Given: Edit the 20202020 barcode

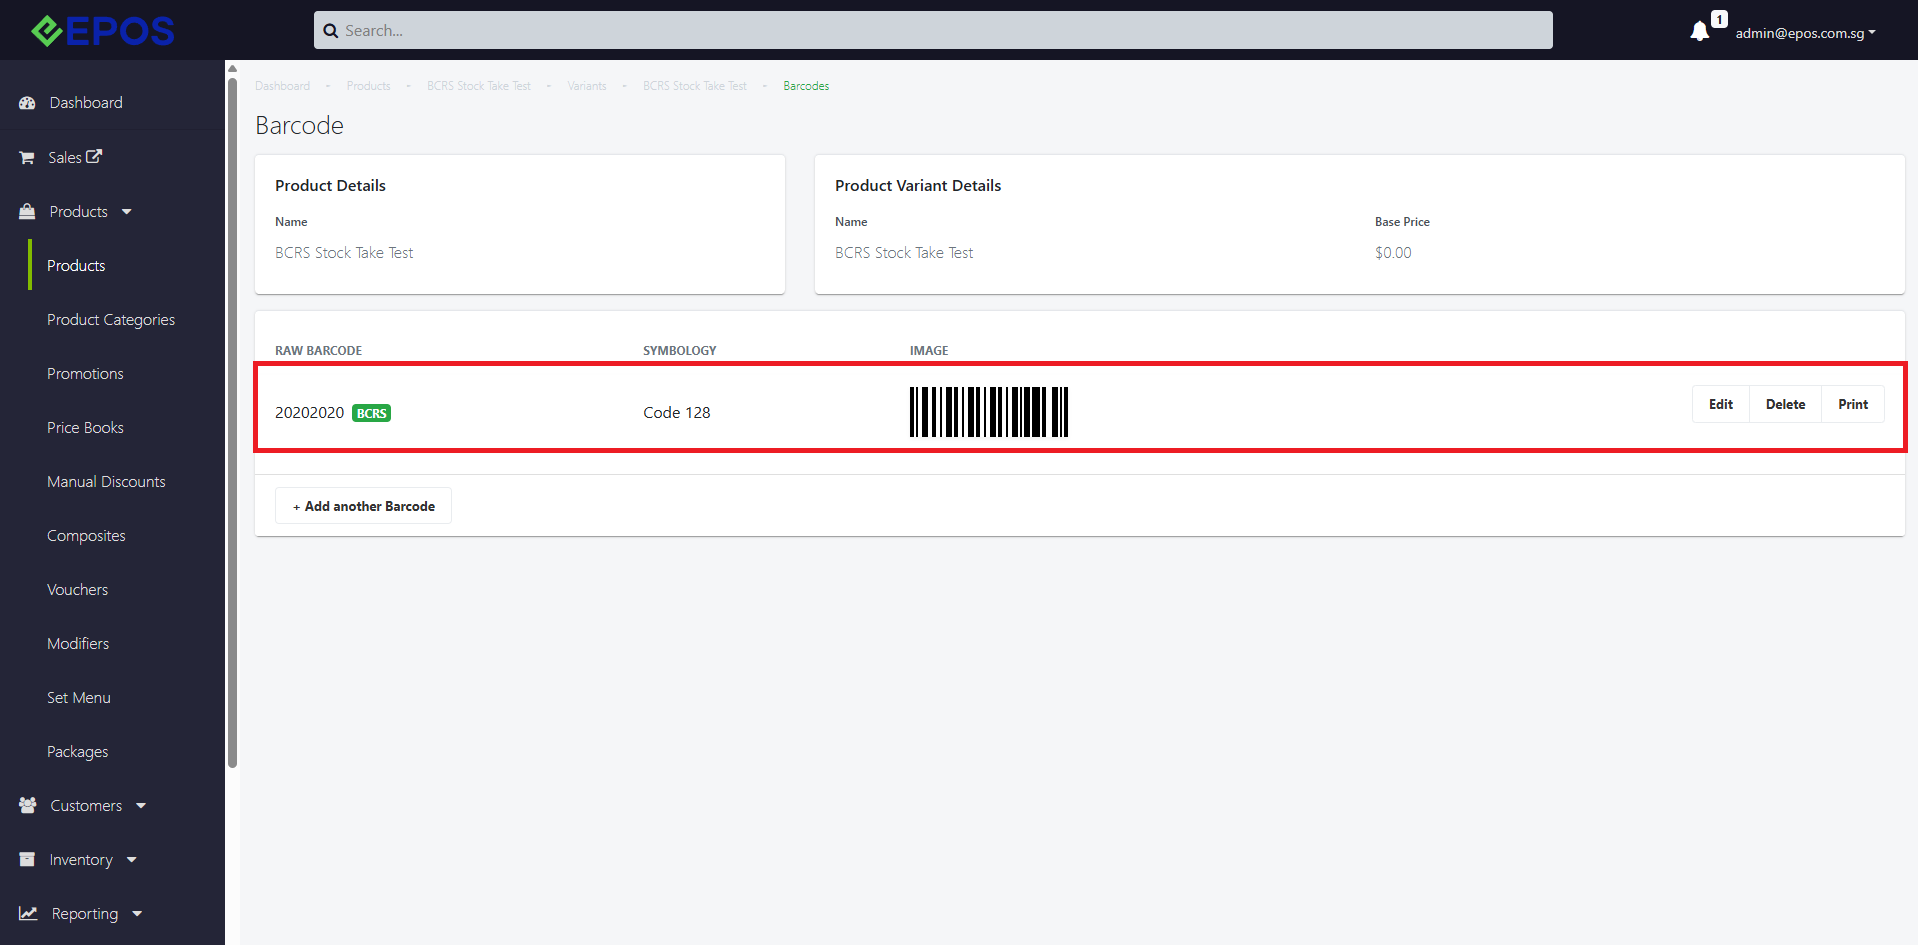Looking at the screenshot, I should point(1720,404).
